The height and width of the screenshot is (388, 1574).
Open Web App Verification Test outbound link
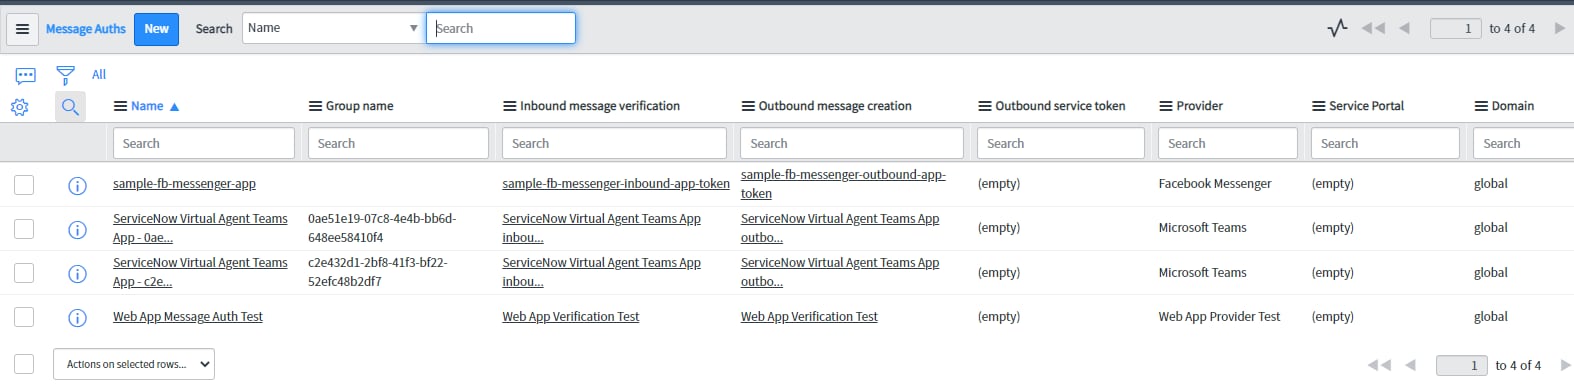click(x=809, y=317)
